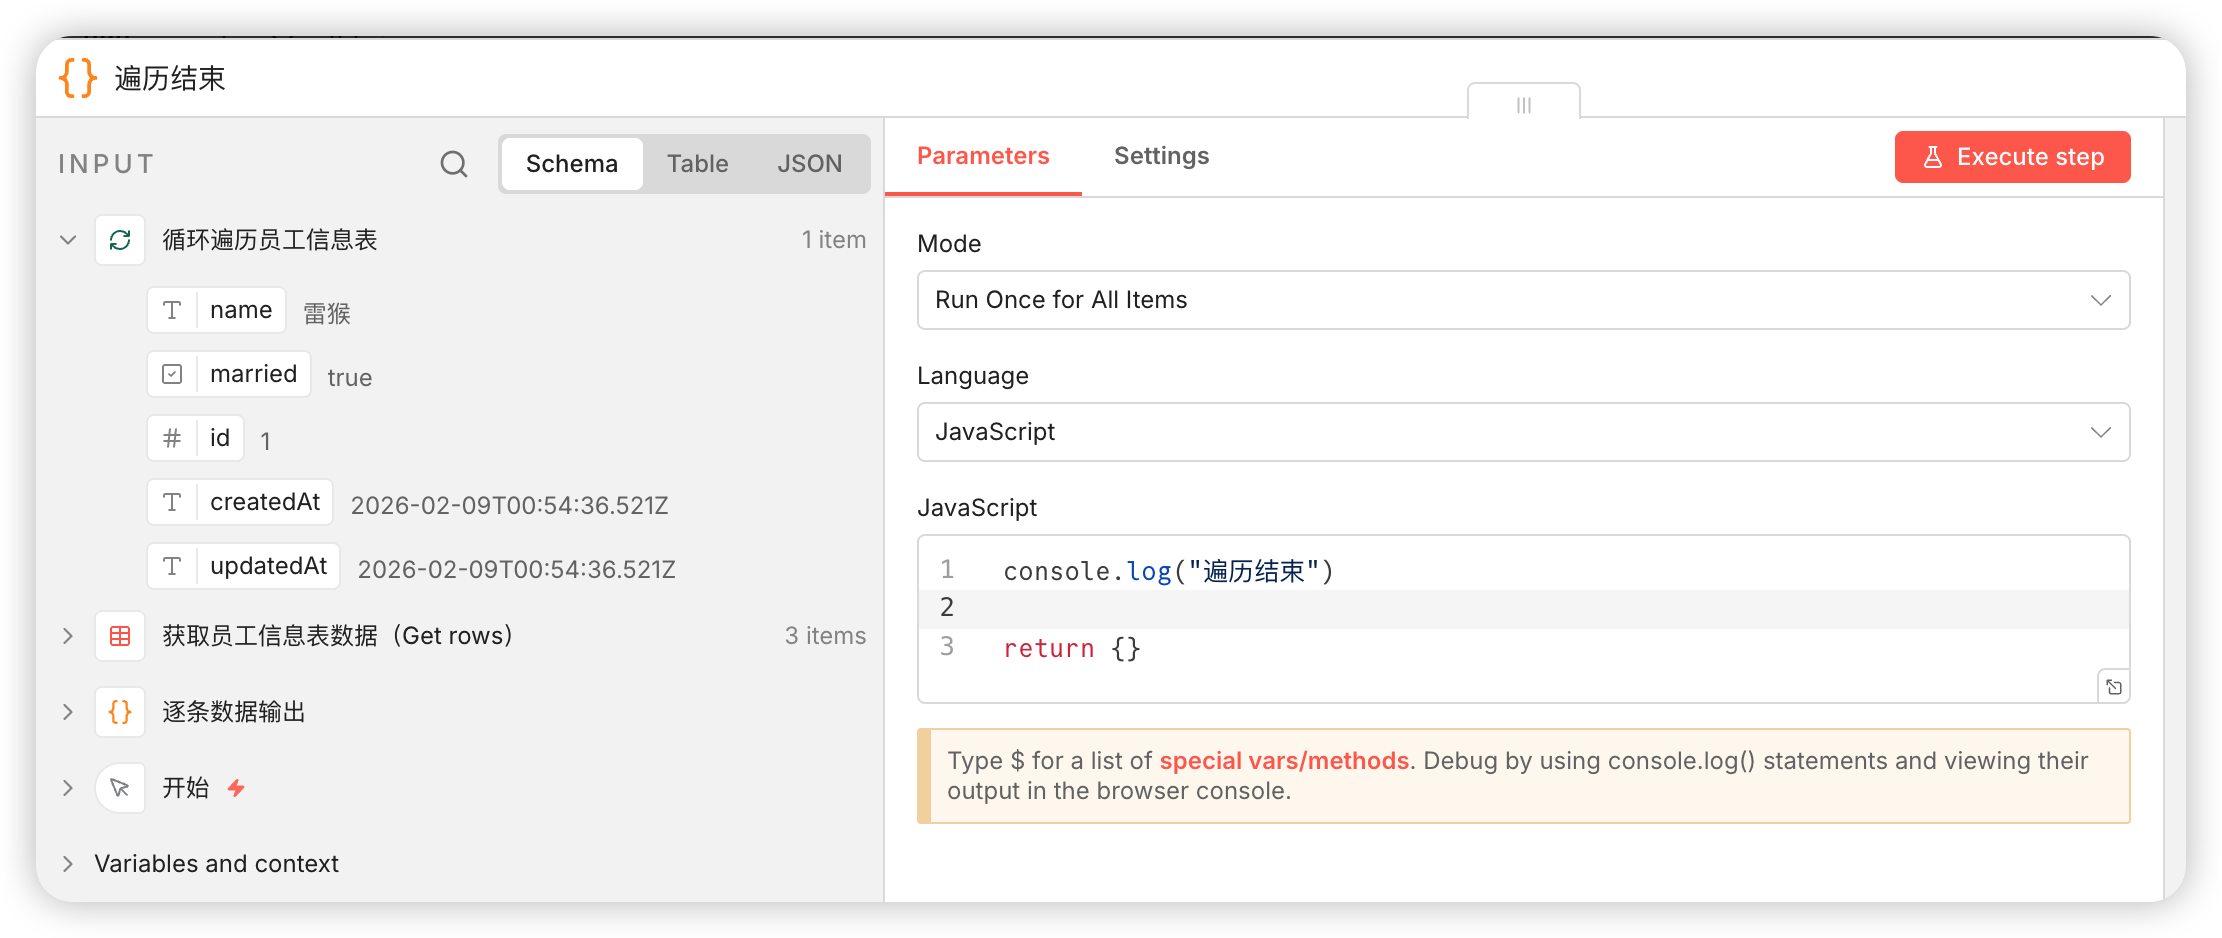Select the Parameters tab
This screenshot has width=2222, height=938.
(983, 156)
